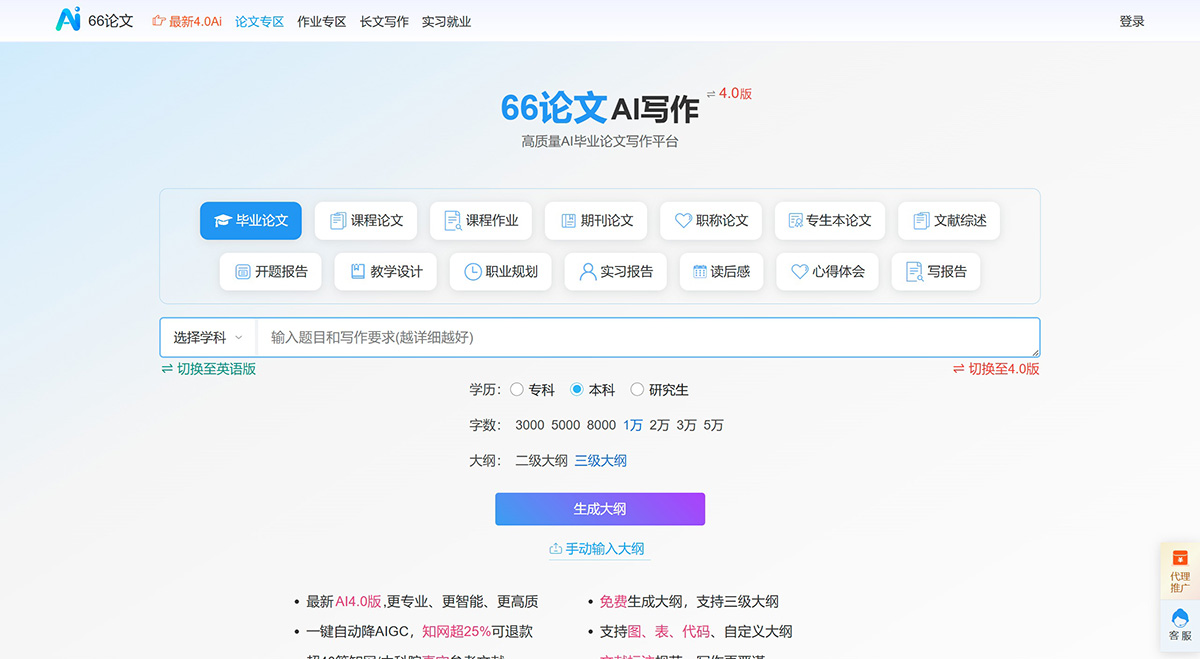Image resolution: width=1200 pixels, height=659 pixels.
Task: Open 手动输入大纲 manual outline link
Action: [x=598, y=549]
